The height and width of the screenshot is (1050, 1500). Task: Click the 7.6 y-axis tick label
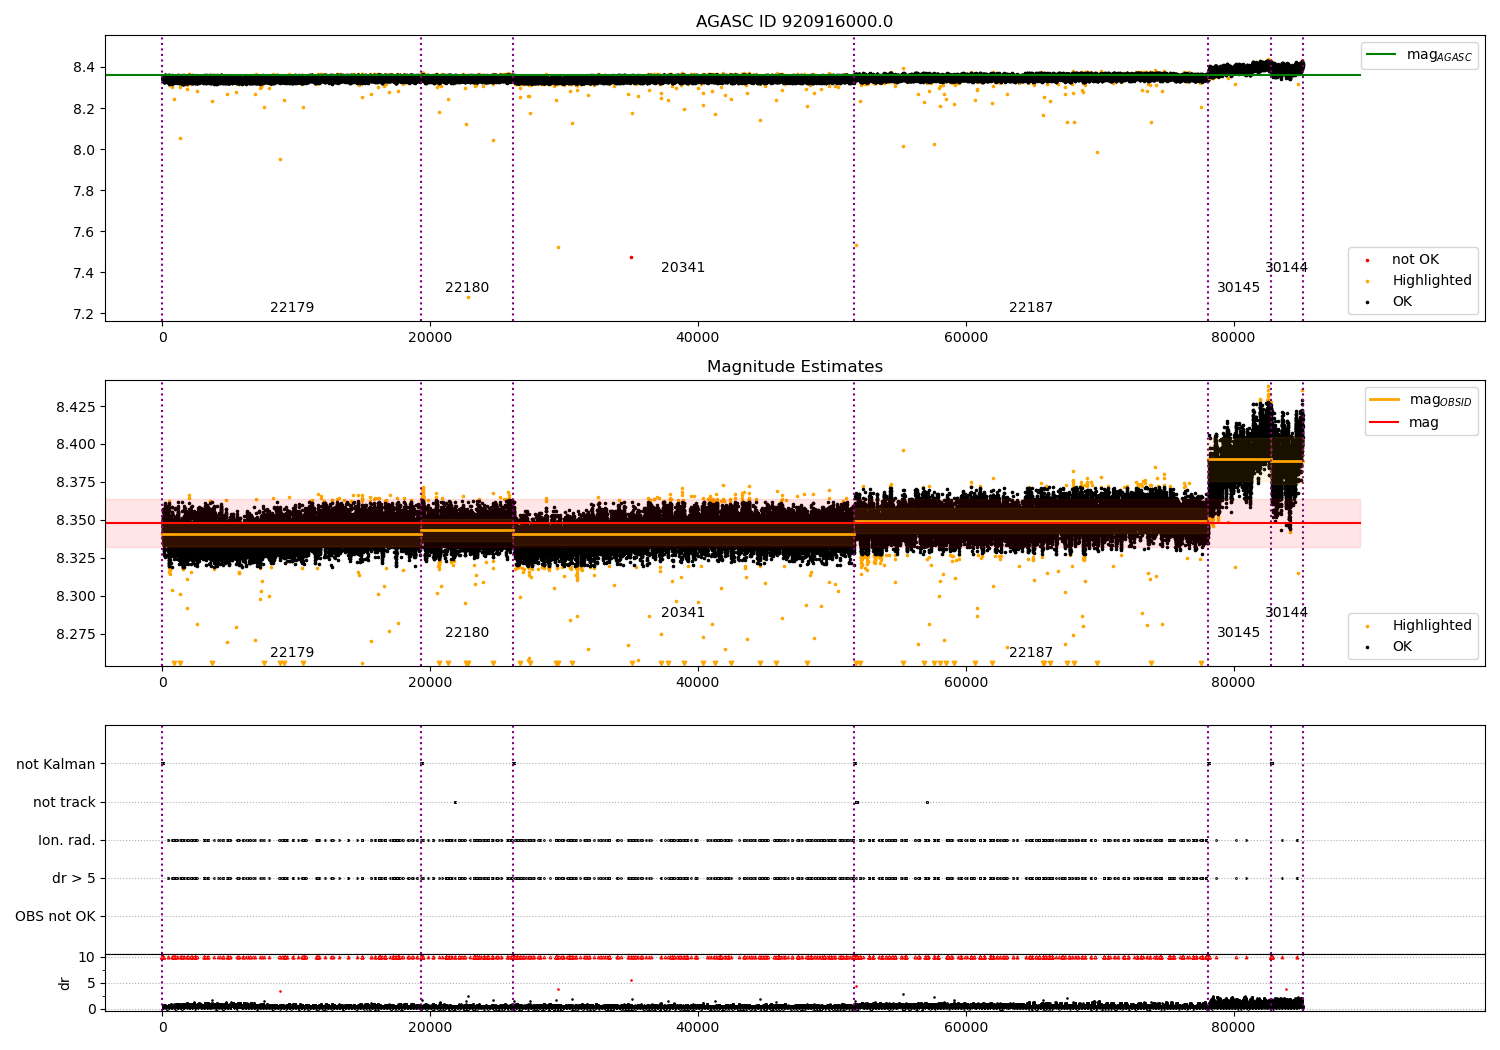84,233
